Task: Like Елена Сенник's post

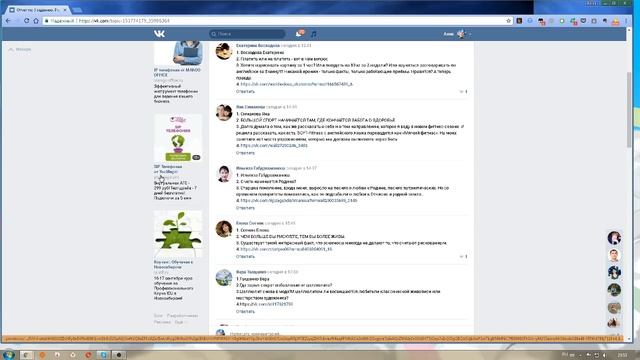Action: [x=463, y=256]
